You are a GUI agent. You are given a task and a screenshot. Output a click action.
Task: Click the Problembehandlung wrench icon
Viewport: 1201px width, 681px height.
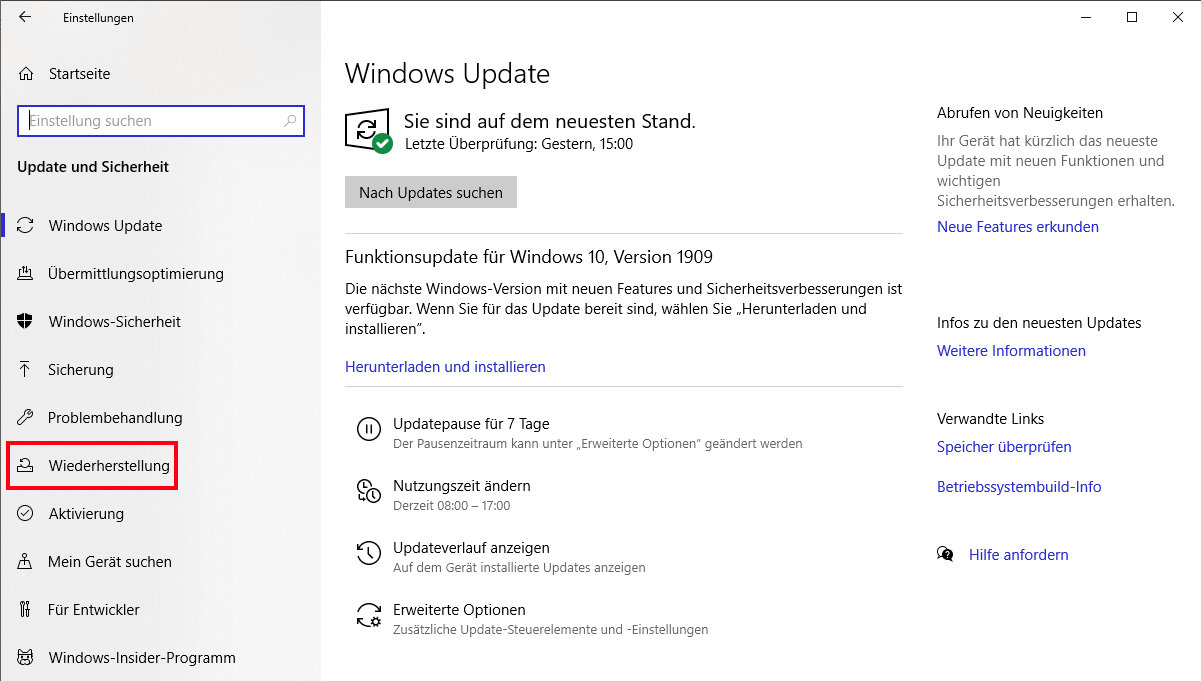[26, 418]
